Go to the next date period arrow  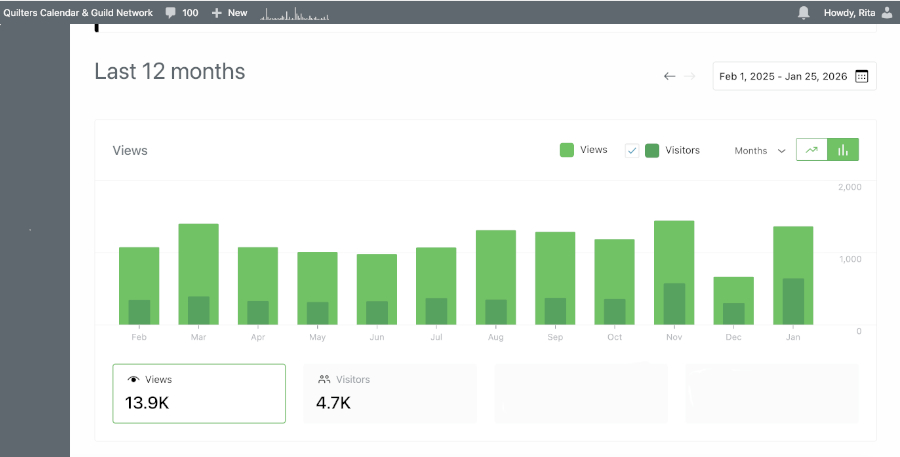(x=690, y=76)
